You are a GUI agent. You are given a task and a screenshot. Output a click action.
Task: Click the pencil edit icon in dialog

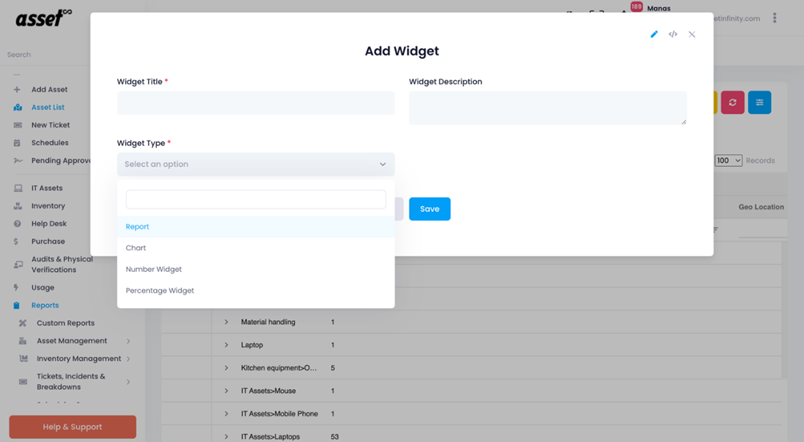click(x=654, y=34)
